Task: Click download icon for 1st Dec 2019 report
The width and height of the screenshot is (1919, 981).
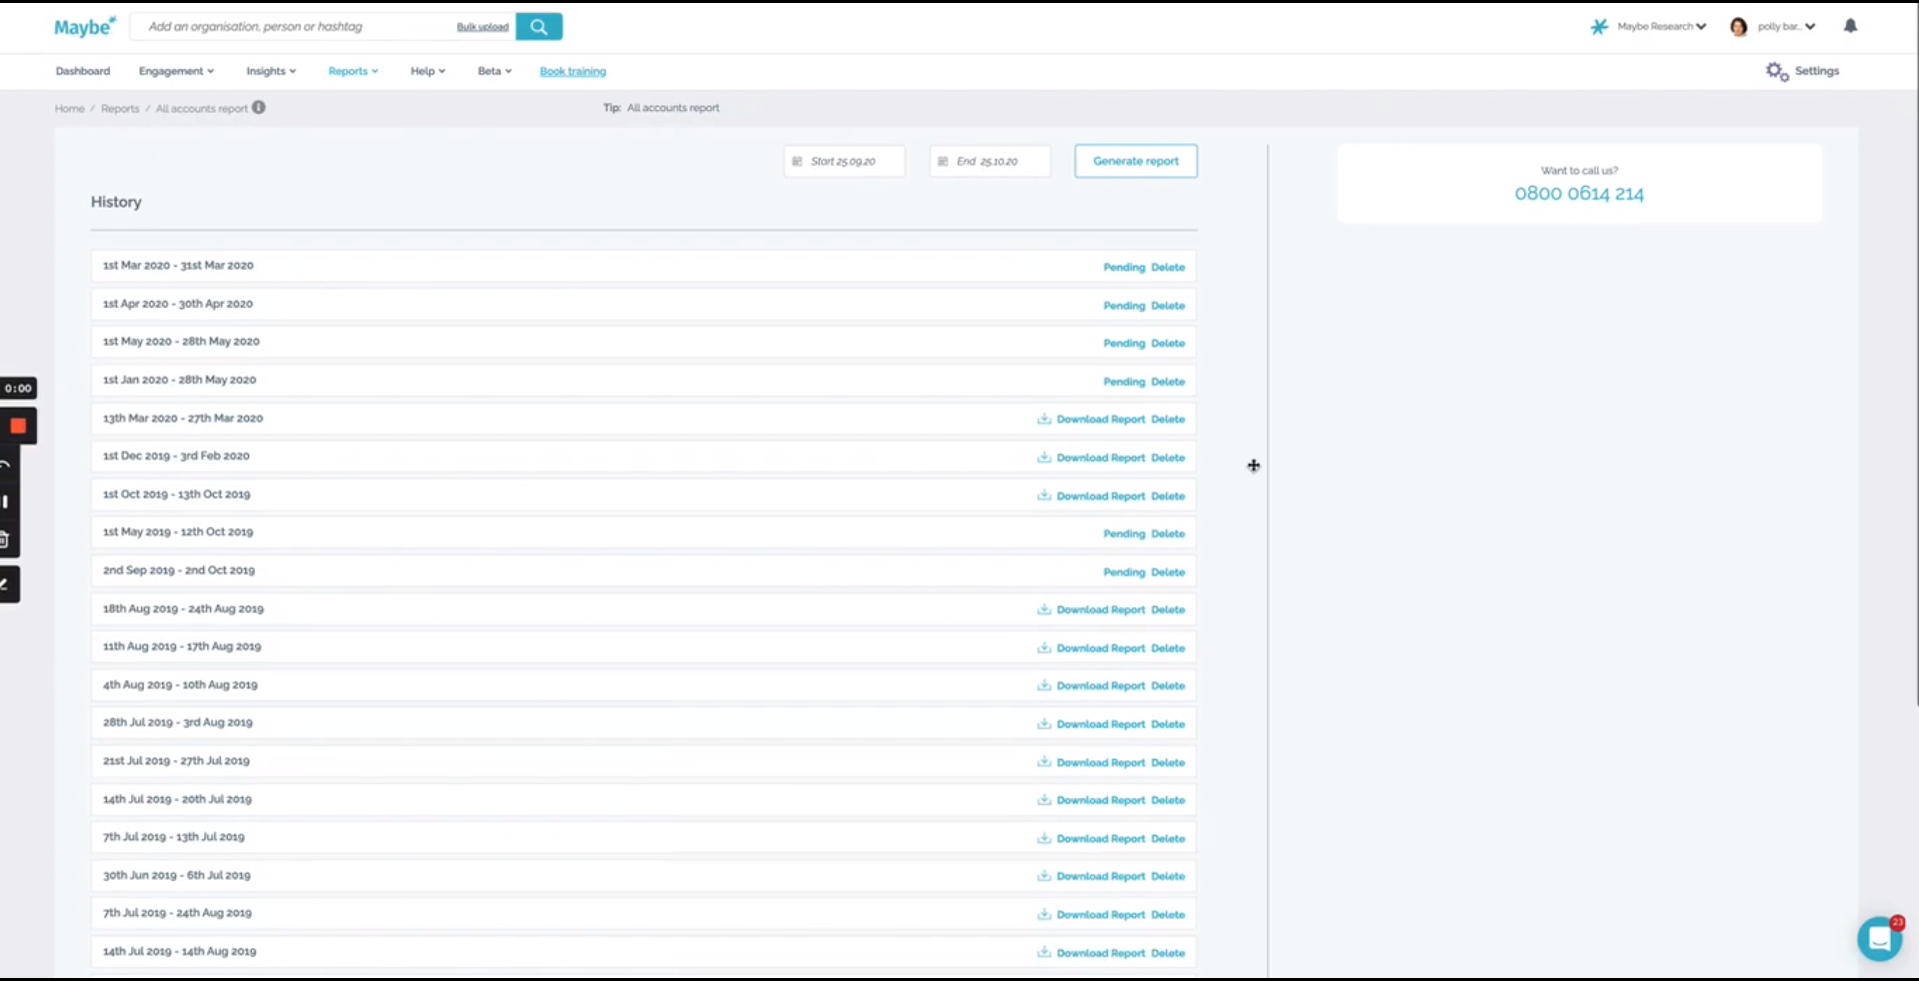Action: pyautogui.click(x=1044, y=457)
